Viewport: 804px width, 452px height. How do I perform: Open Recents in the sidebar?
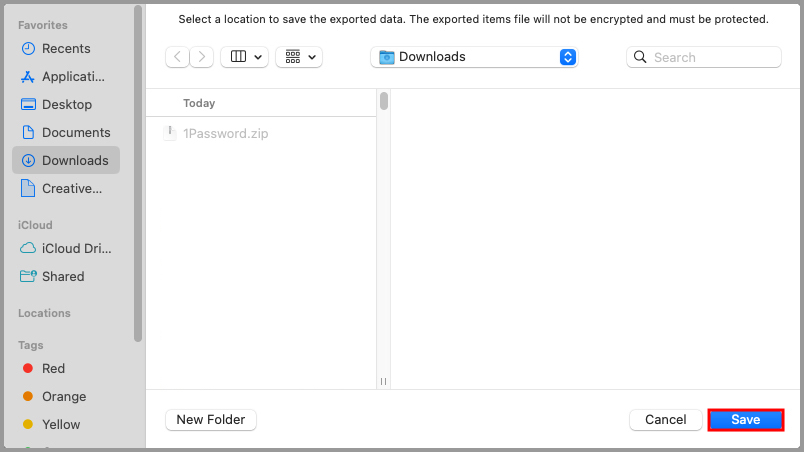point(66,48)
